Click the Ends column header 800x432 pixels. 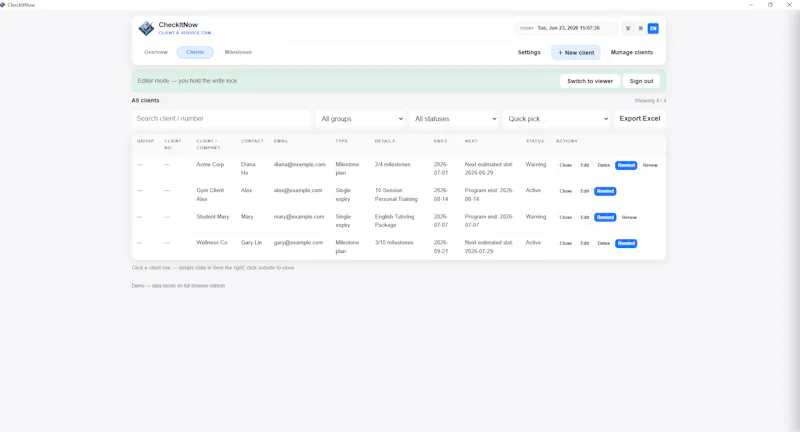440,141
